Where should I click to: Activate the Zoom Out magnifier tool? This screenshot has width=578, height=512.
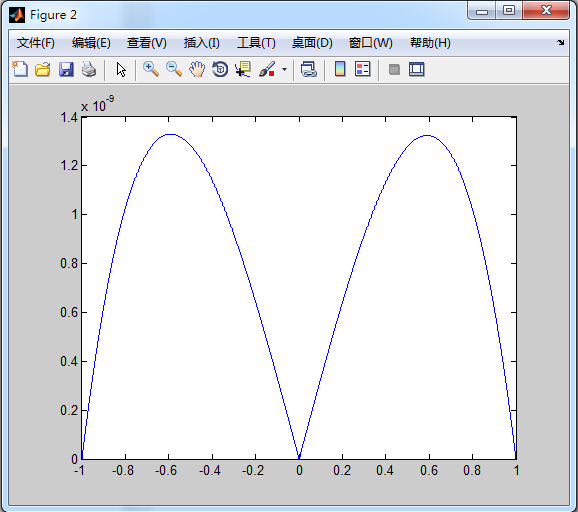(174, 69)
